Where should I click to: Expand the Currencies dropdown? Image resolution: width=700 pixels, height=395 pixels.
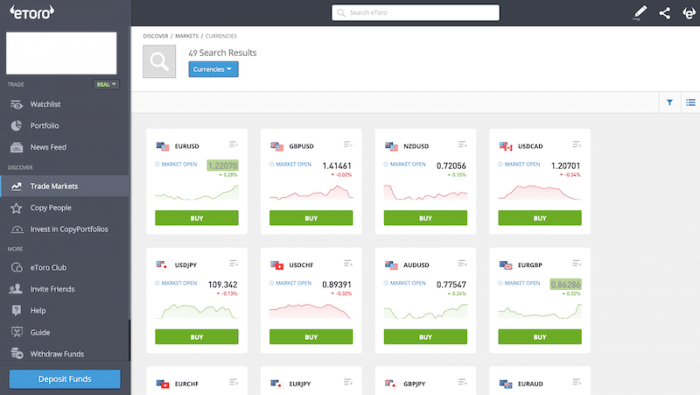213,69
